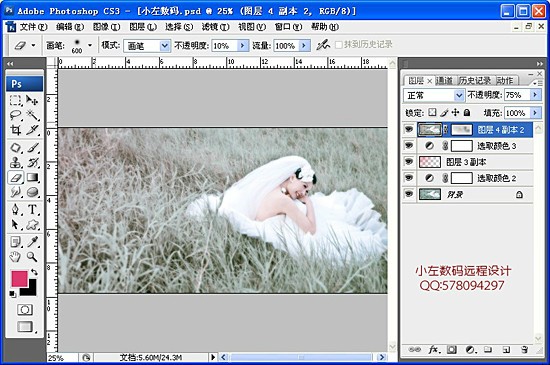Toggle lock transparent pixels
Viewport: 550px width, 365px height.
tap(432, 112)
